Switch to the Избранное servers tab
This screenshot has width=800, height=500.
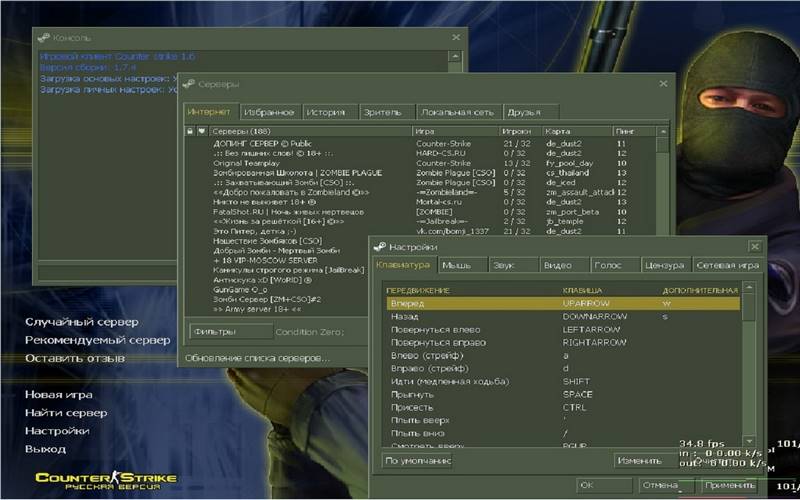pos(269,112)
